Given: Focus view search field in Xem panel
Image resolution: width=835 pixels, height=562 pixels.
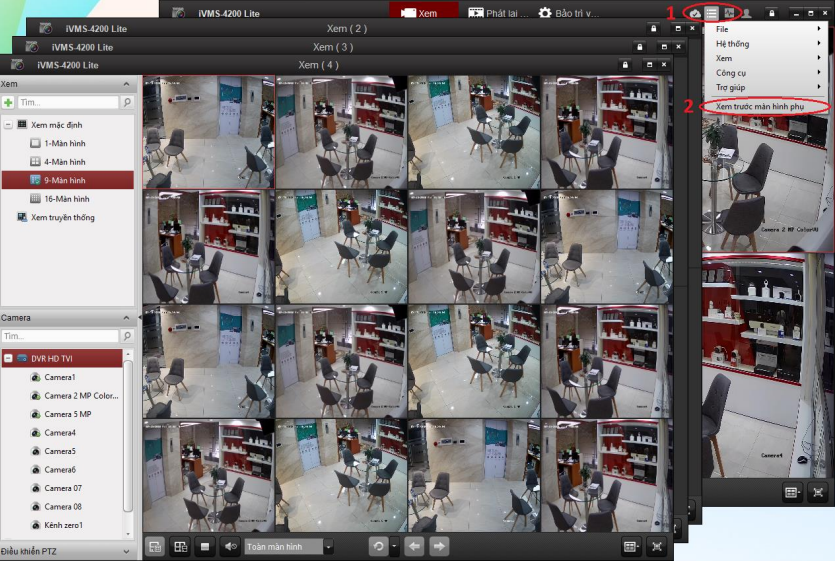Looking at the screenshot, I should [x=68, y=102].
